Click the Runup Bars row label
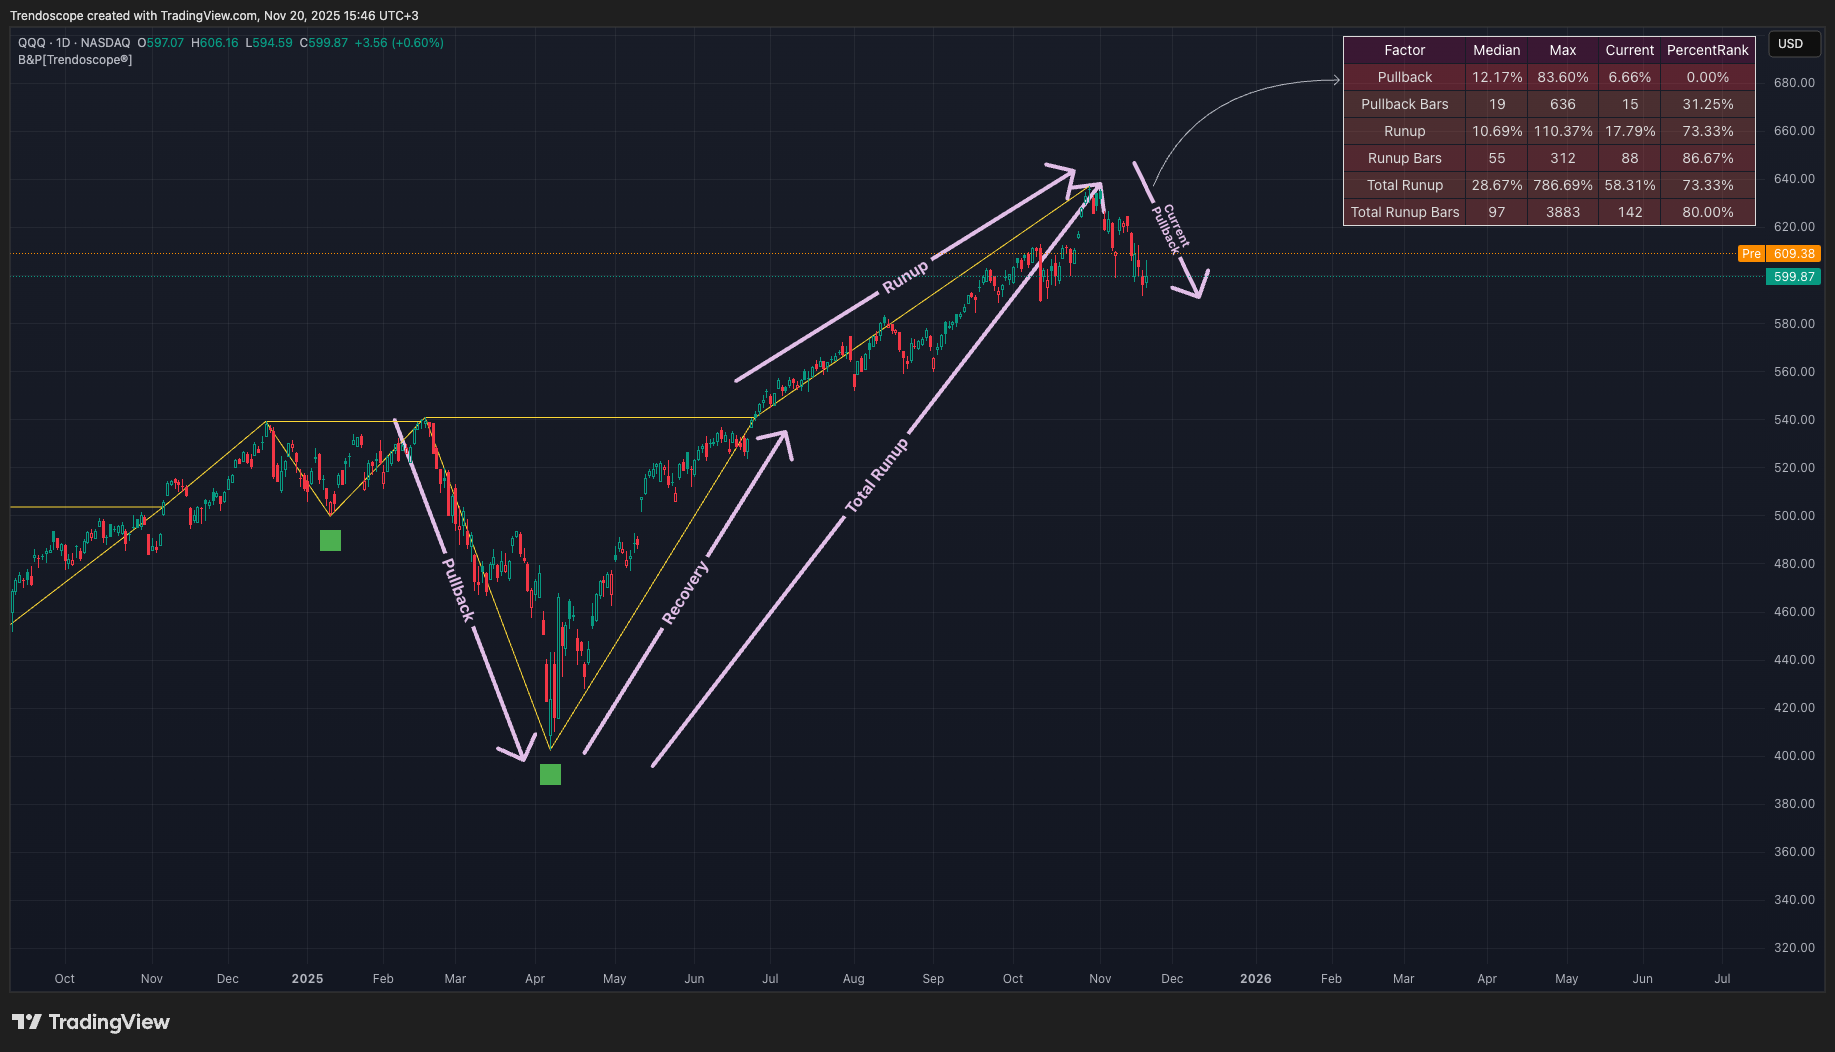 (1404, 158)
